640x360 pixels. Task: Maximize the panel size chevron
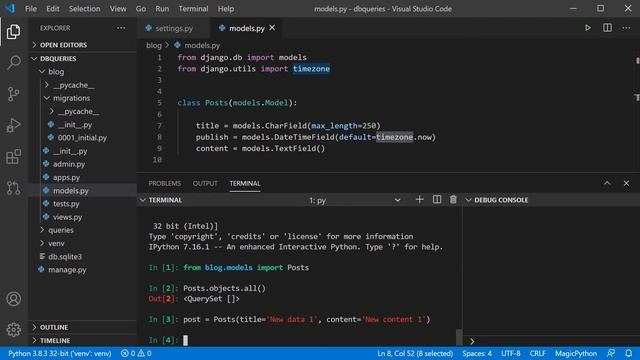[607, 183]
